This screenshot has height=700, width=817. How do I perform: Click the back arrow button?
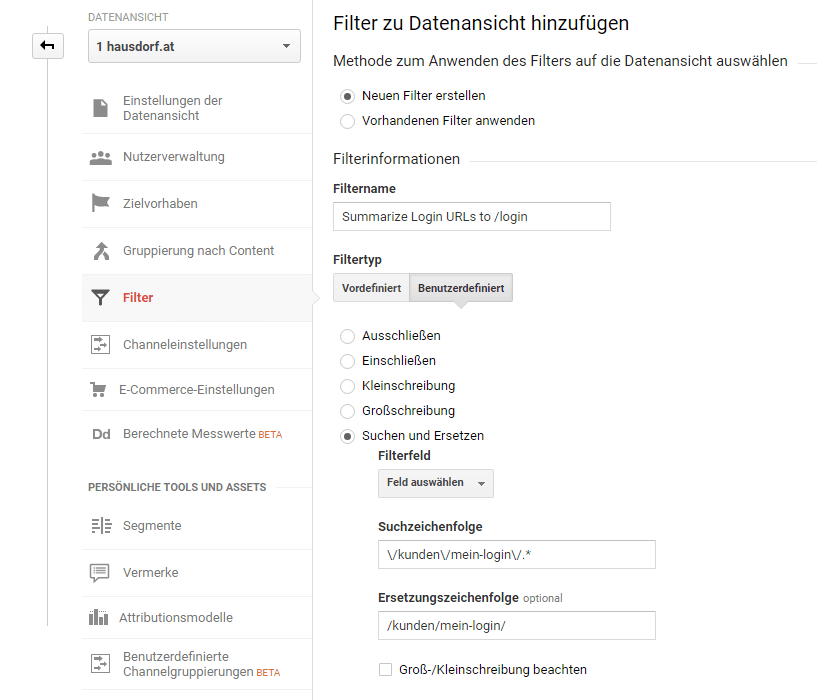point(47,45)
